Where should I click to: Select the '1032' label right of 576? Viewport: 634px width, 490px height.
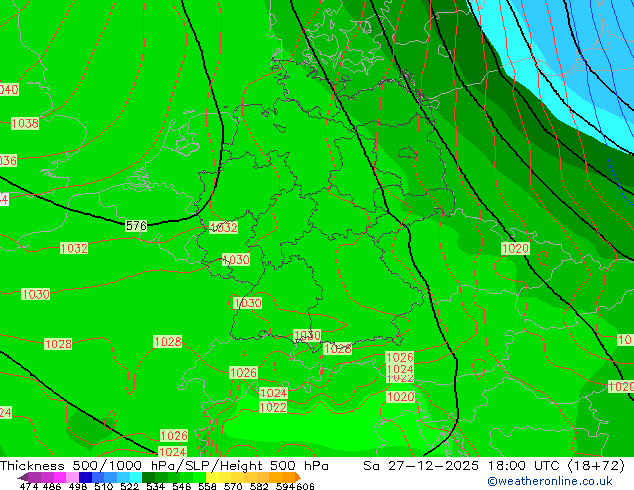click(224, 227)
